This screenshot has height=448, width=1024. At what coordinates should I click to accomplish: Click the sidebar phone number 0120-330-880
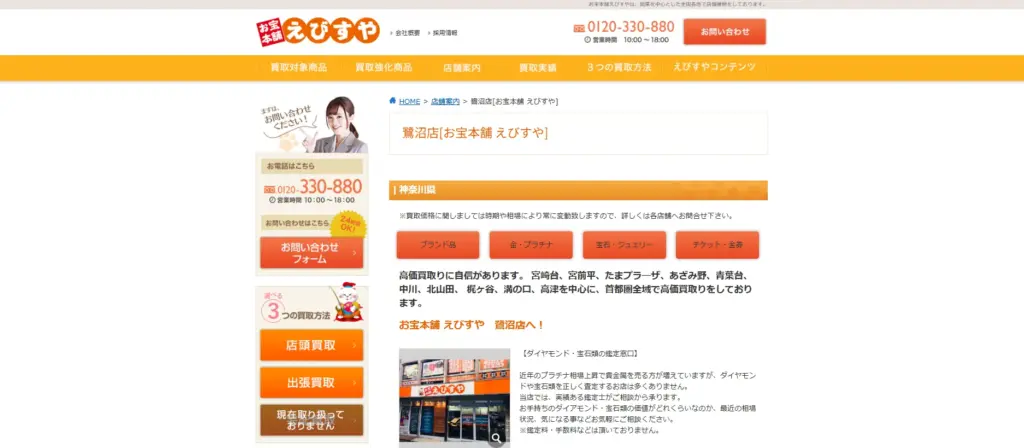click(313, 186)
